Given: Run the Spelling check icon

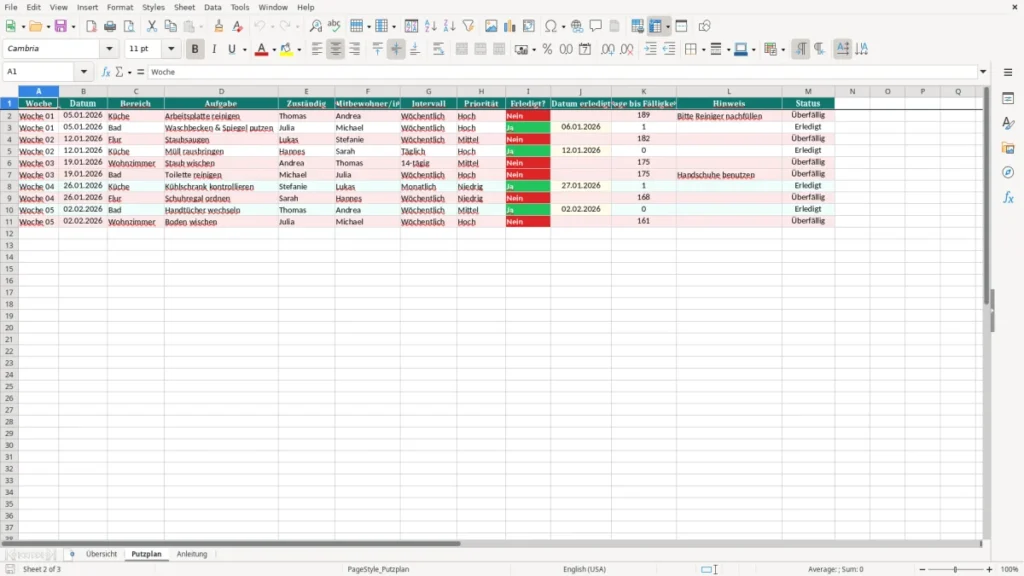Looking at the screenshot, I should pos(334,26).
